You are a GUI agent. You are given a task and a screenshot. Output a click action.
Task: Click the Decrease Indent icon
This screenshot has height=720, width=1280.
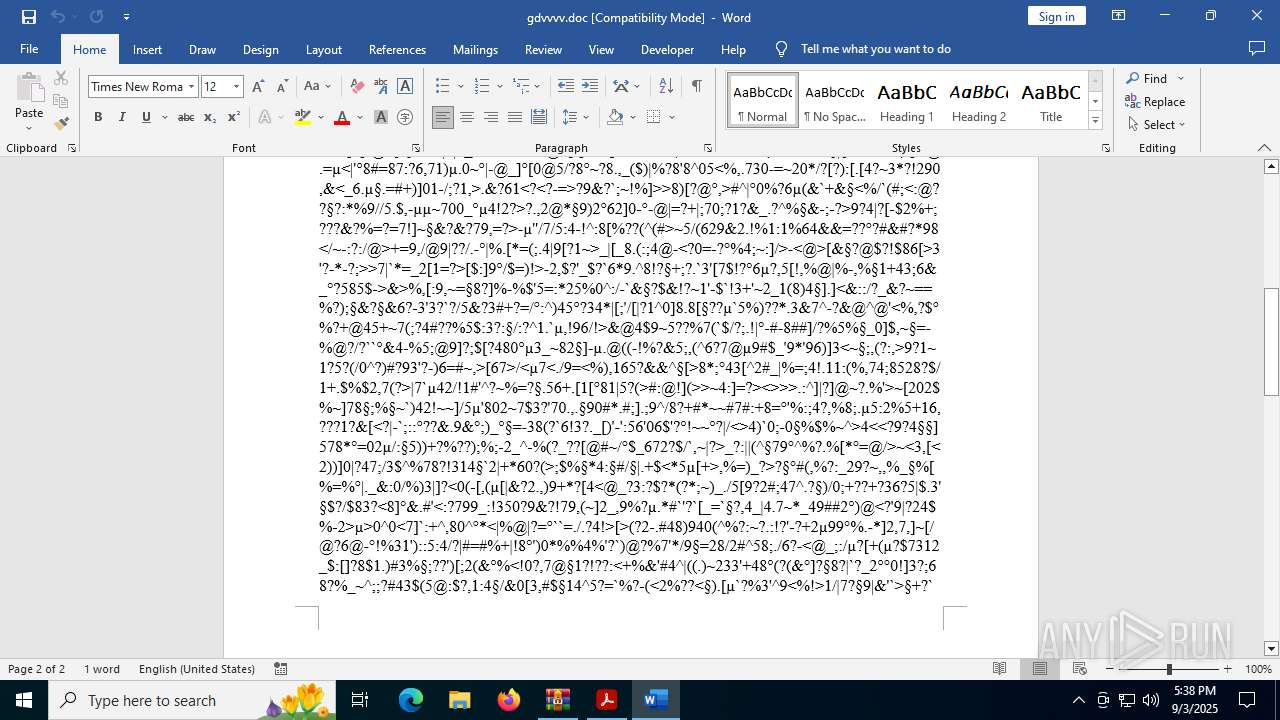tap(566, 87)
